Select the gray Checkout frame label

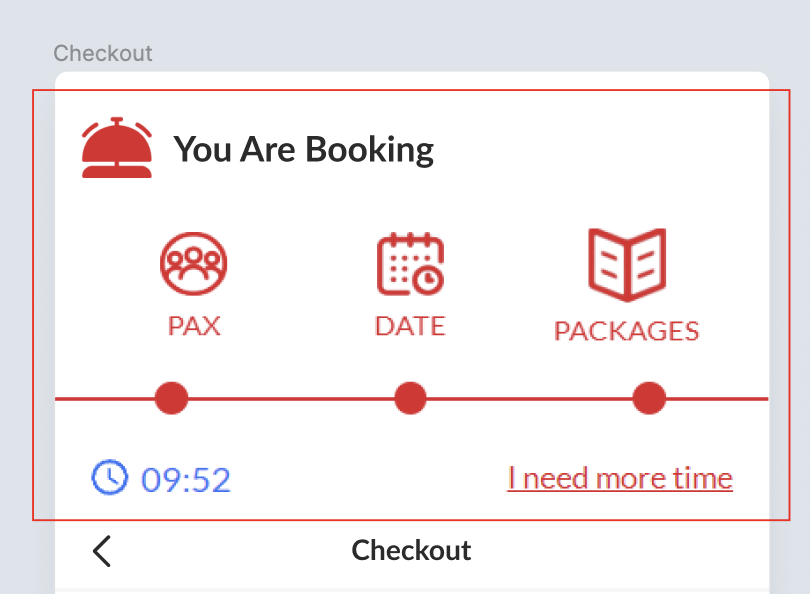[x=103, y=53]
